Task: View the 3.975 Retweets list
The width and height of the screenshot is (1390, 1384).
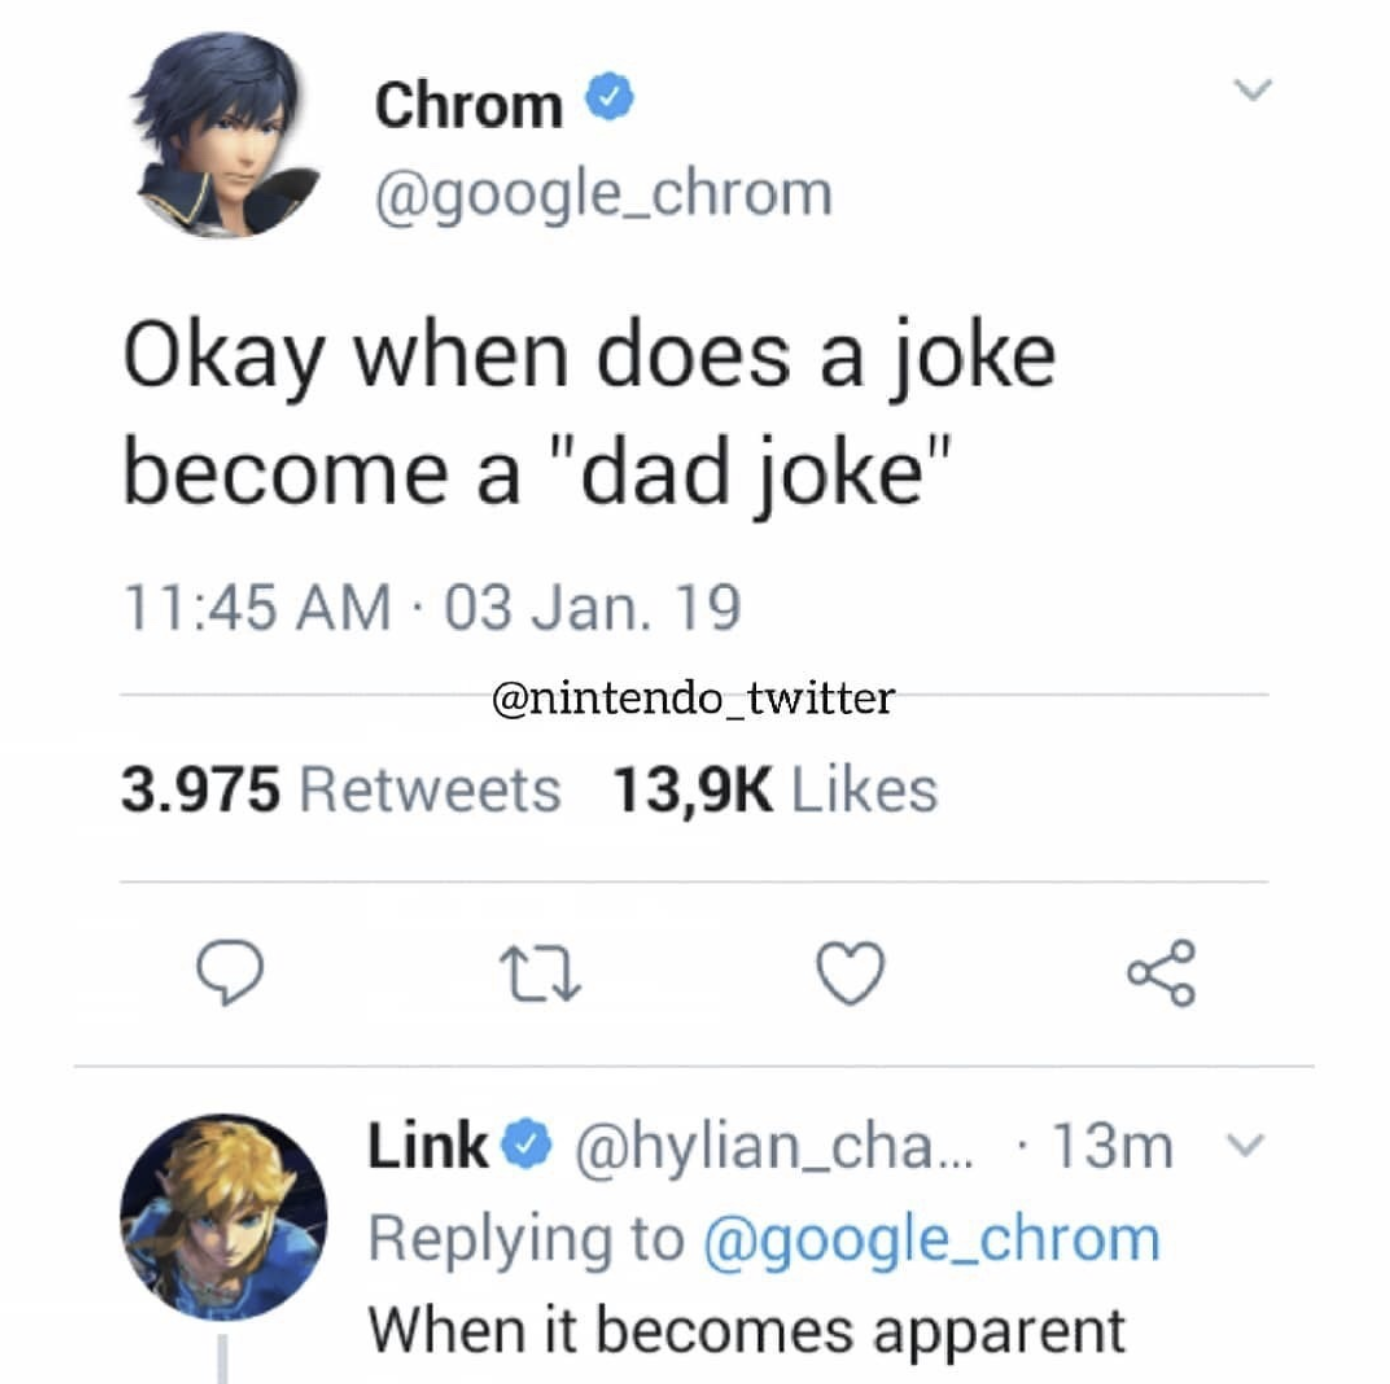Action: 341,790
